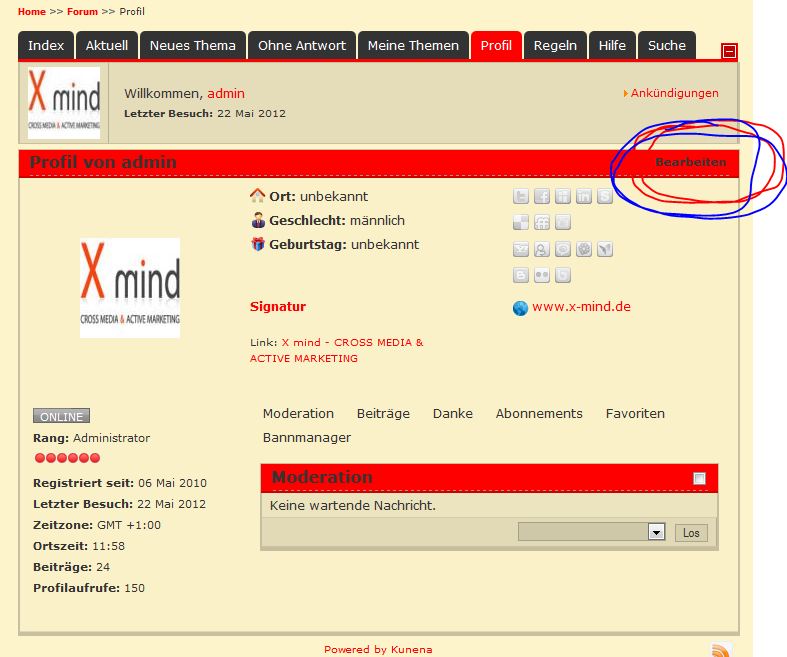Open the RSS feed icon
787x657 pixels.
pos(721,650)
